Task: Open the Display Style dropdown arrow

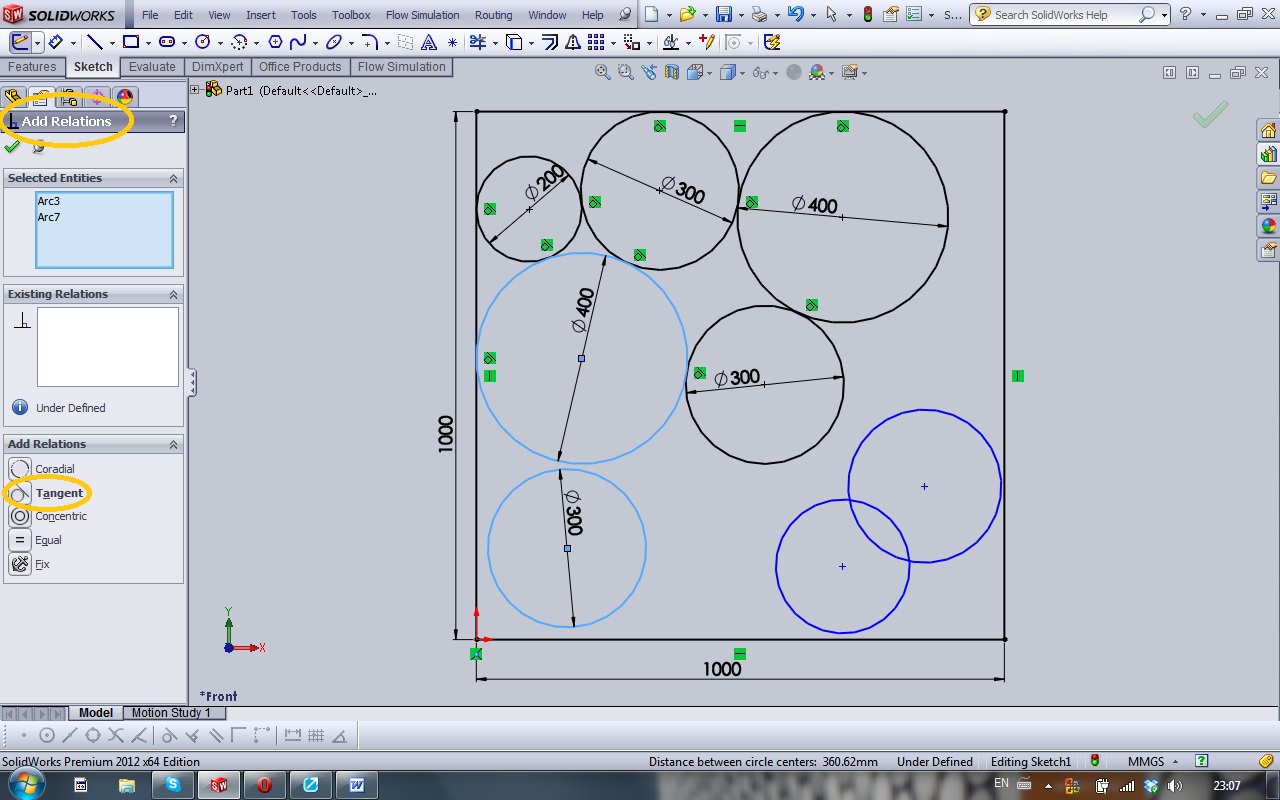Action: [x=741, y=73]
